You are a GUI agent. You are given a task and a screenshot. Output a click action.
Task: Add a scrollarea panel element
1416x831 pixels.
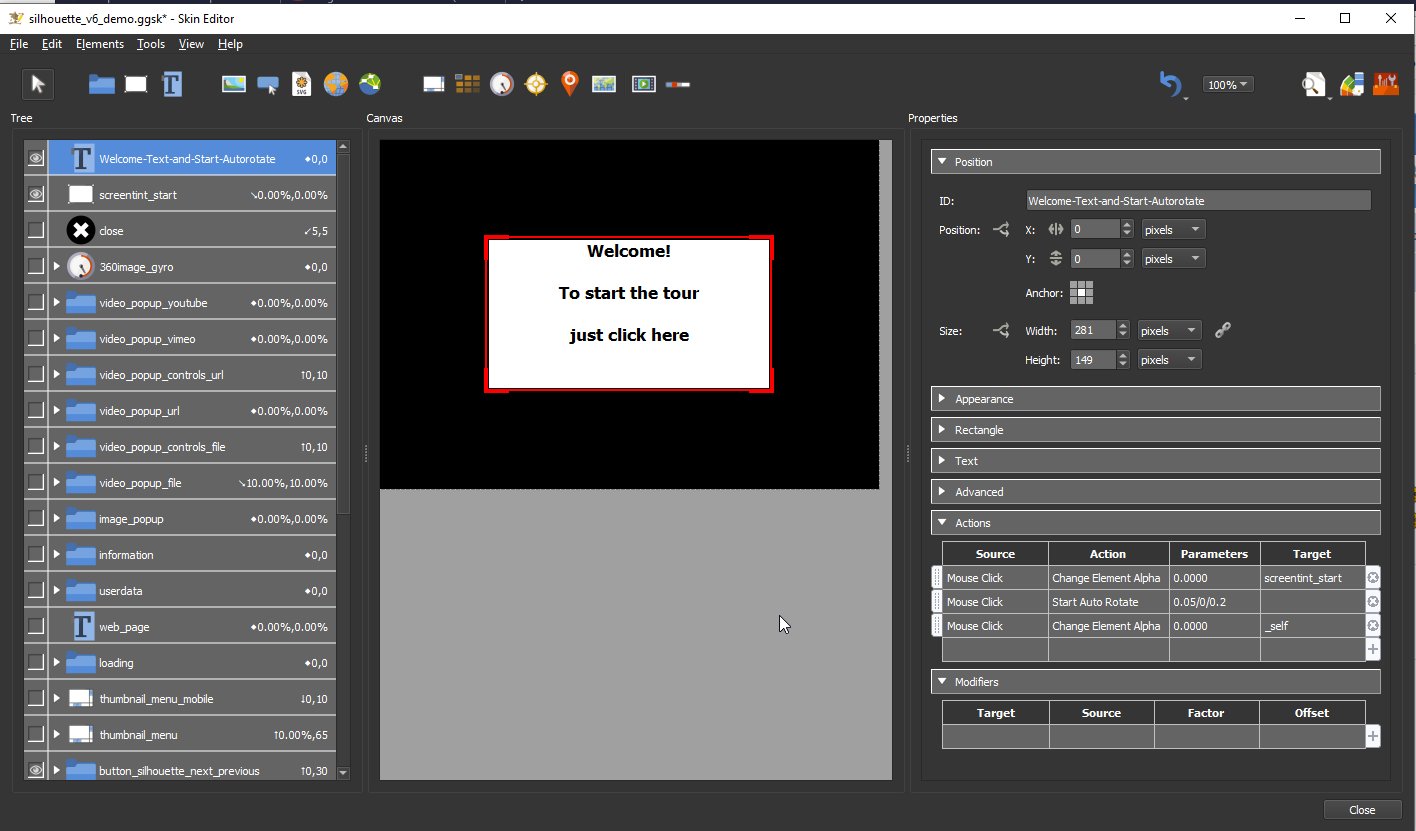click(x=434, y=85)
